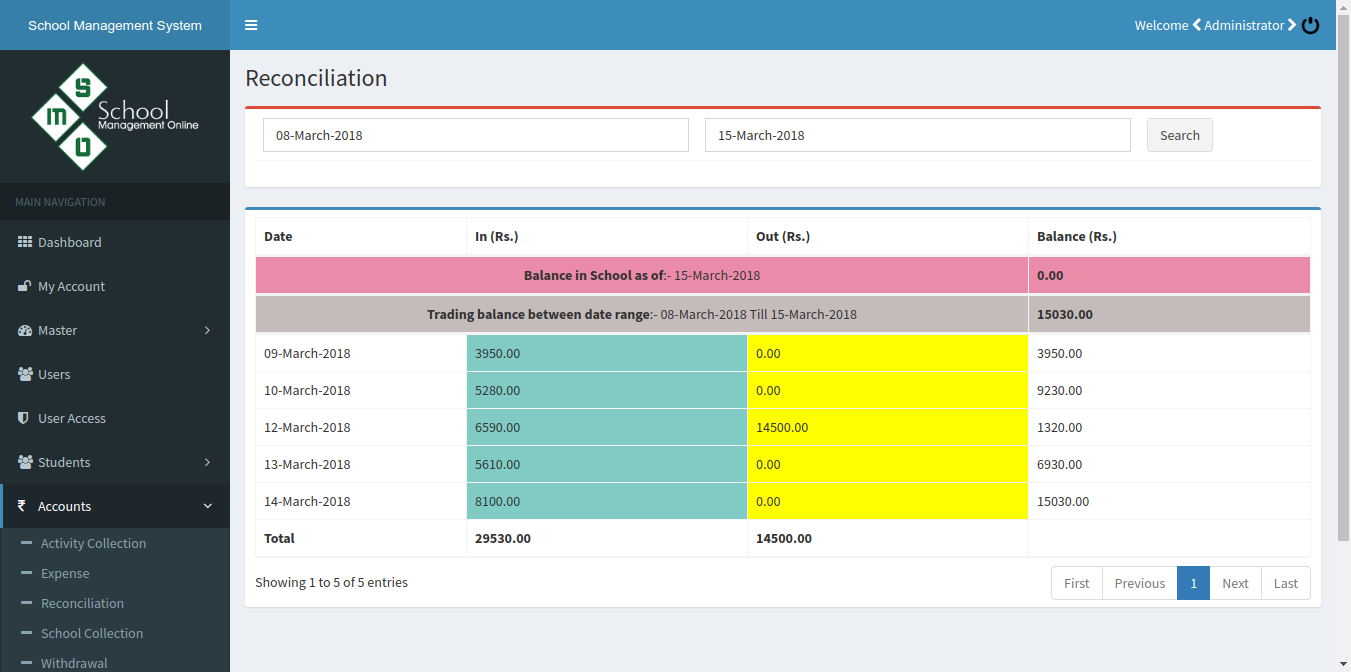Click the 8100.00 In amount cell
The height and width of the screenshot is (672, 1351).
coord(607,501)
